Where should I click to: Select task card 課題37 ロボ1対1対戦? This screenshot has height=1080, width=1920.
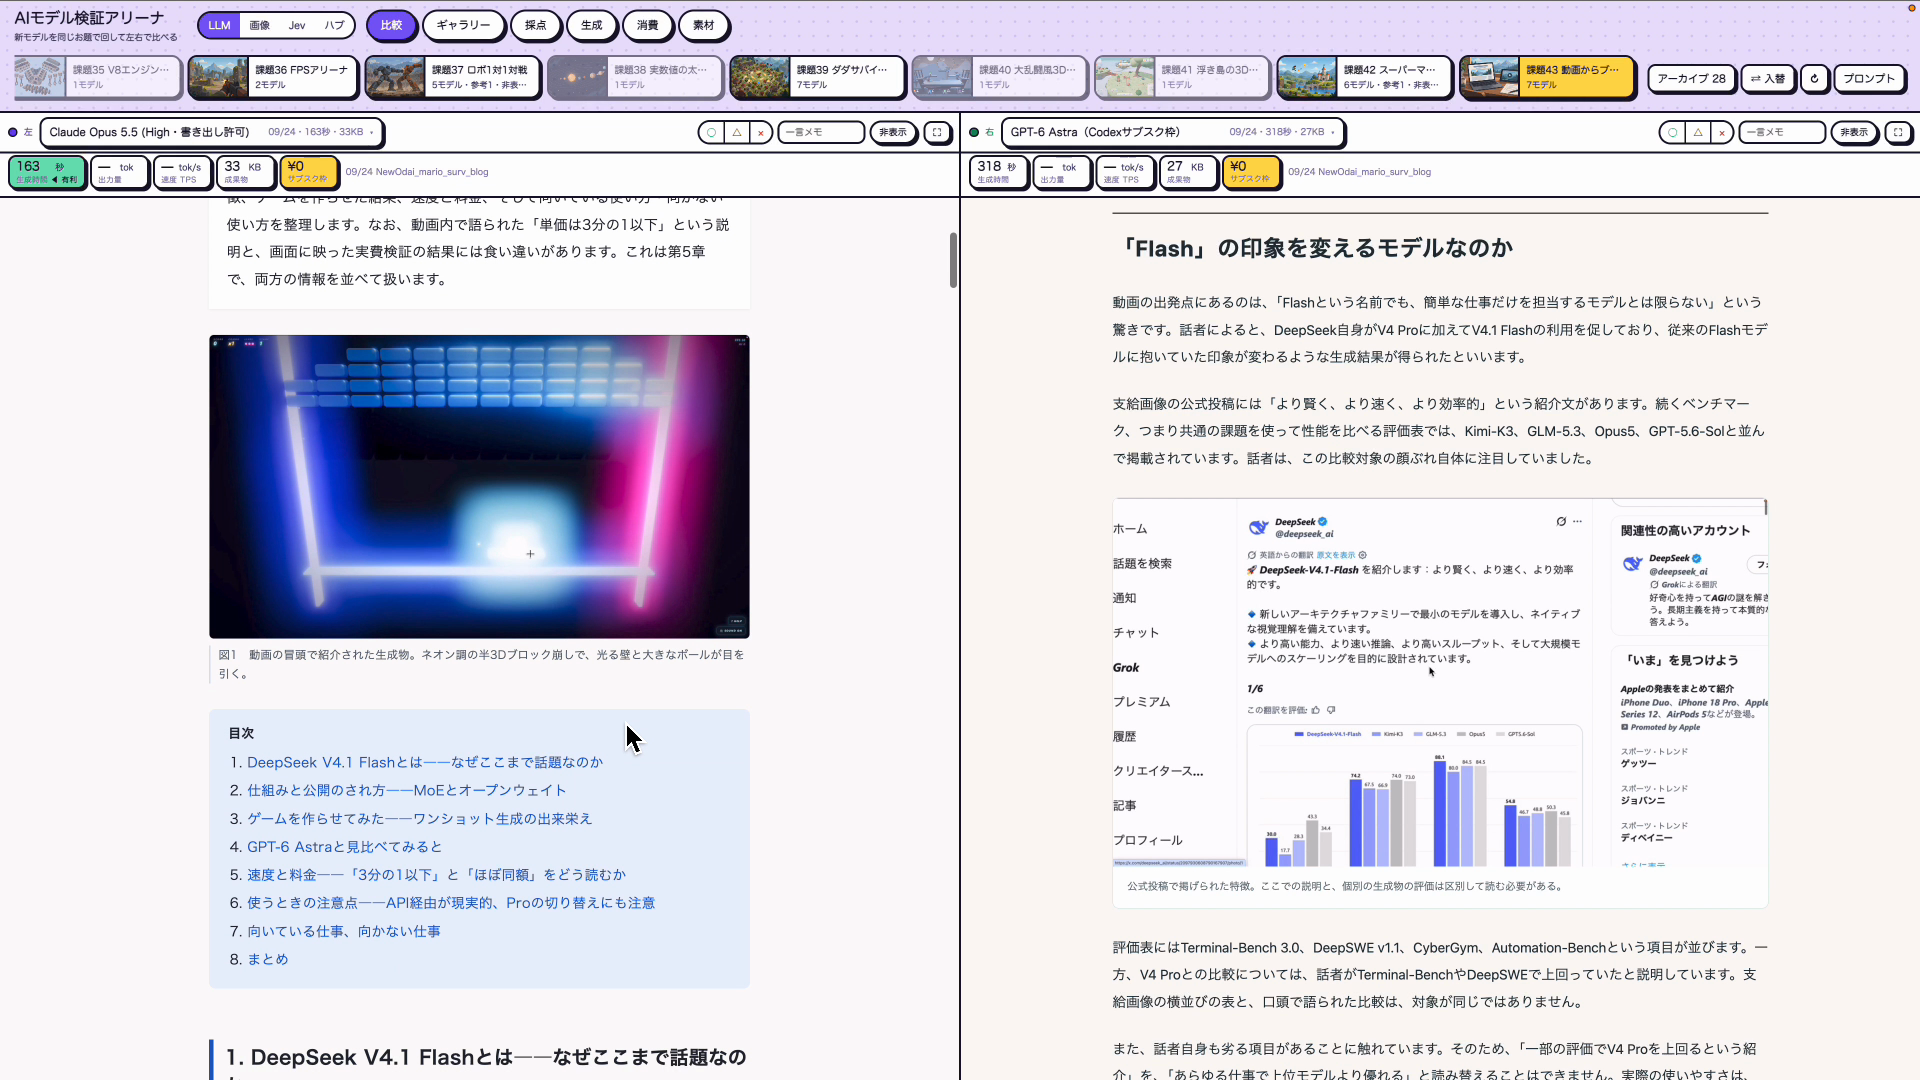click(x=453, y=77)
